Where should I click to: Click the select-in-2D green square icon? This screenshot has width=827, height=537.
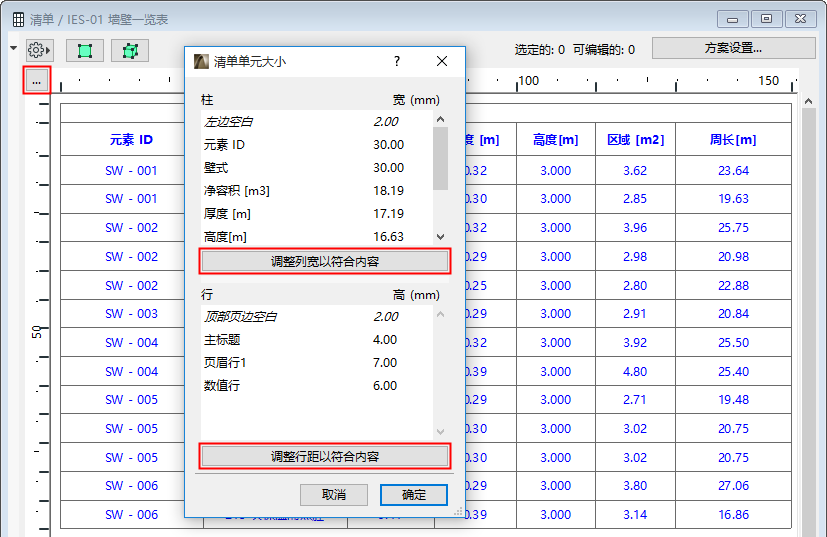click(85, 51)
